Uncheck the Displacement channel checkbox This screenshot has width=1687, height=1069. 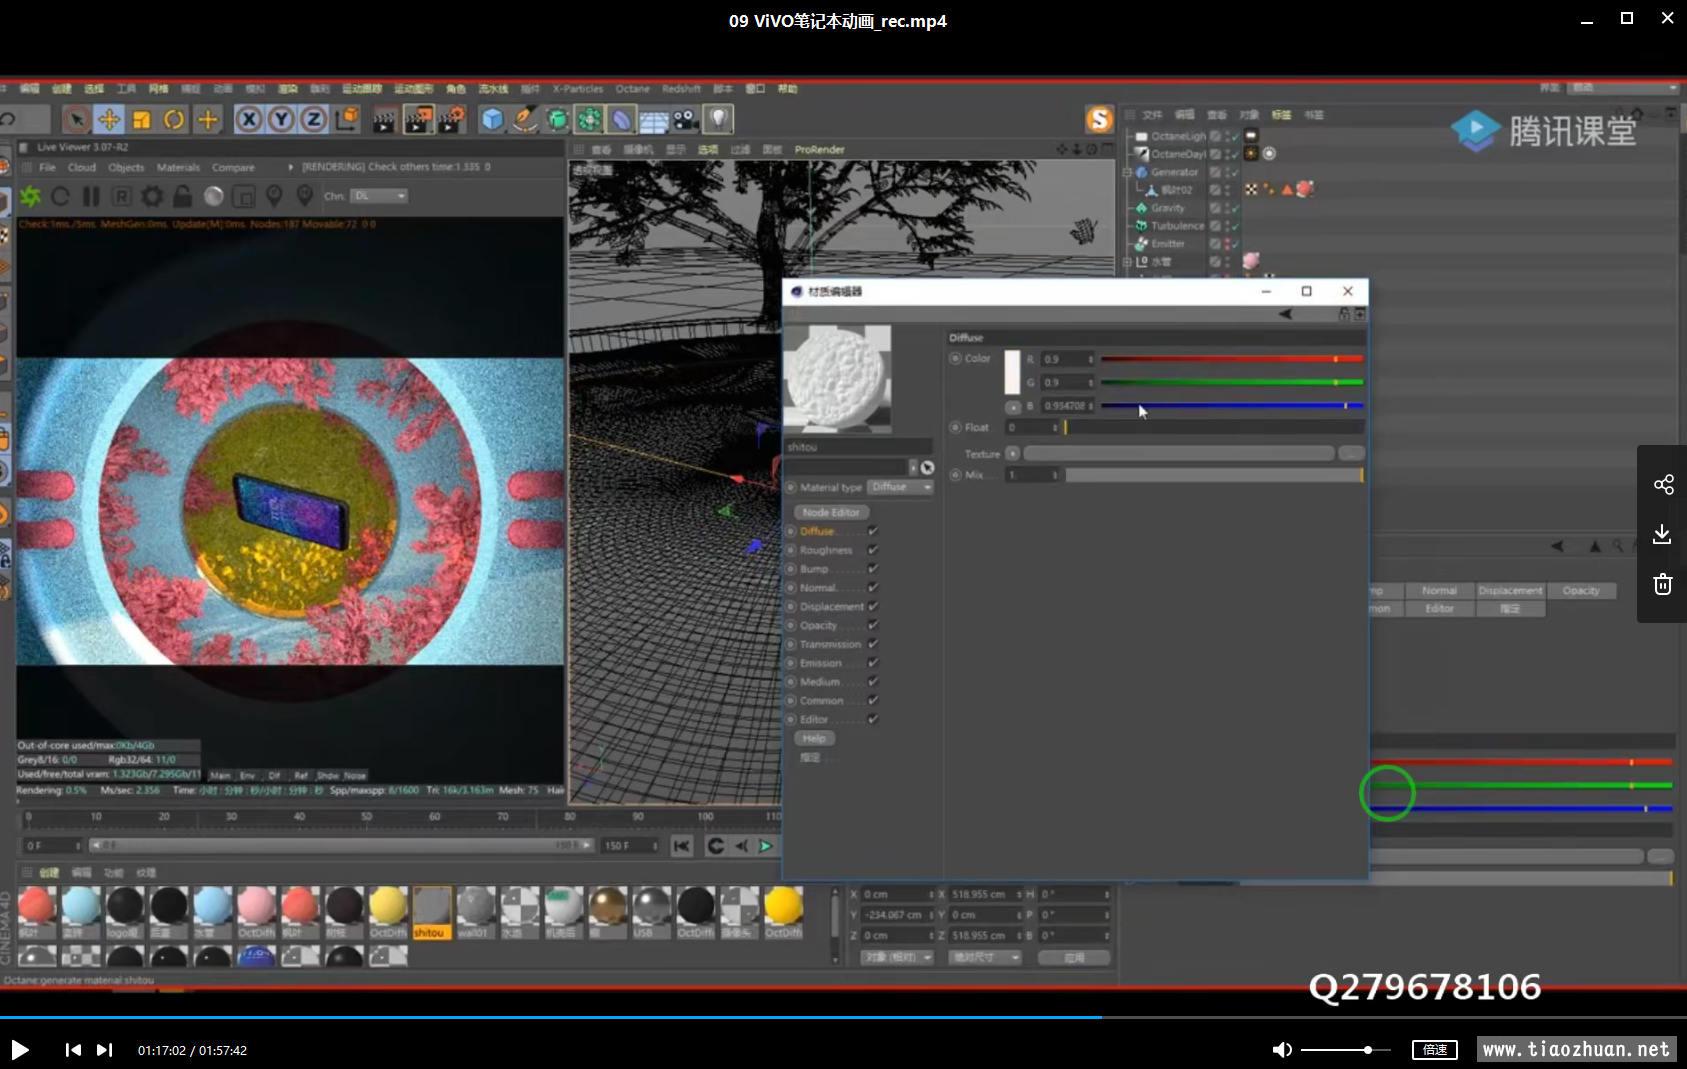(x=873, y=606)
